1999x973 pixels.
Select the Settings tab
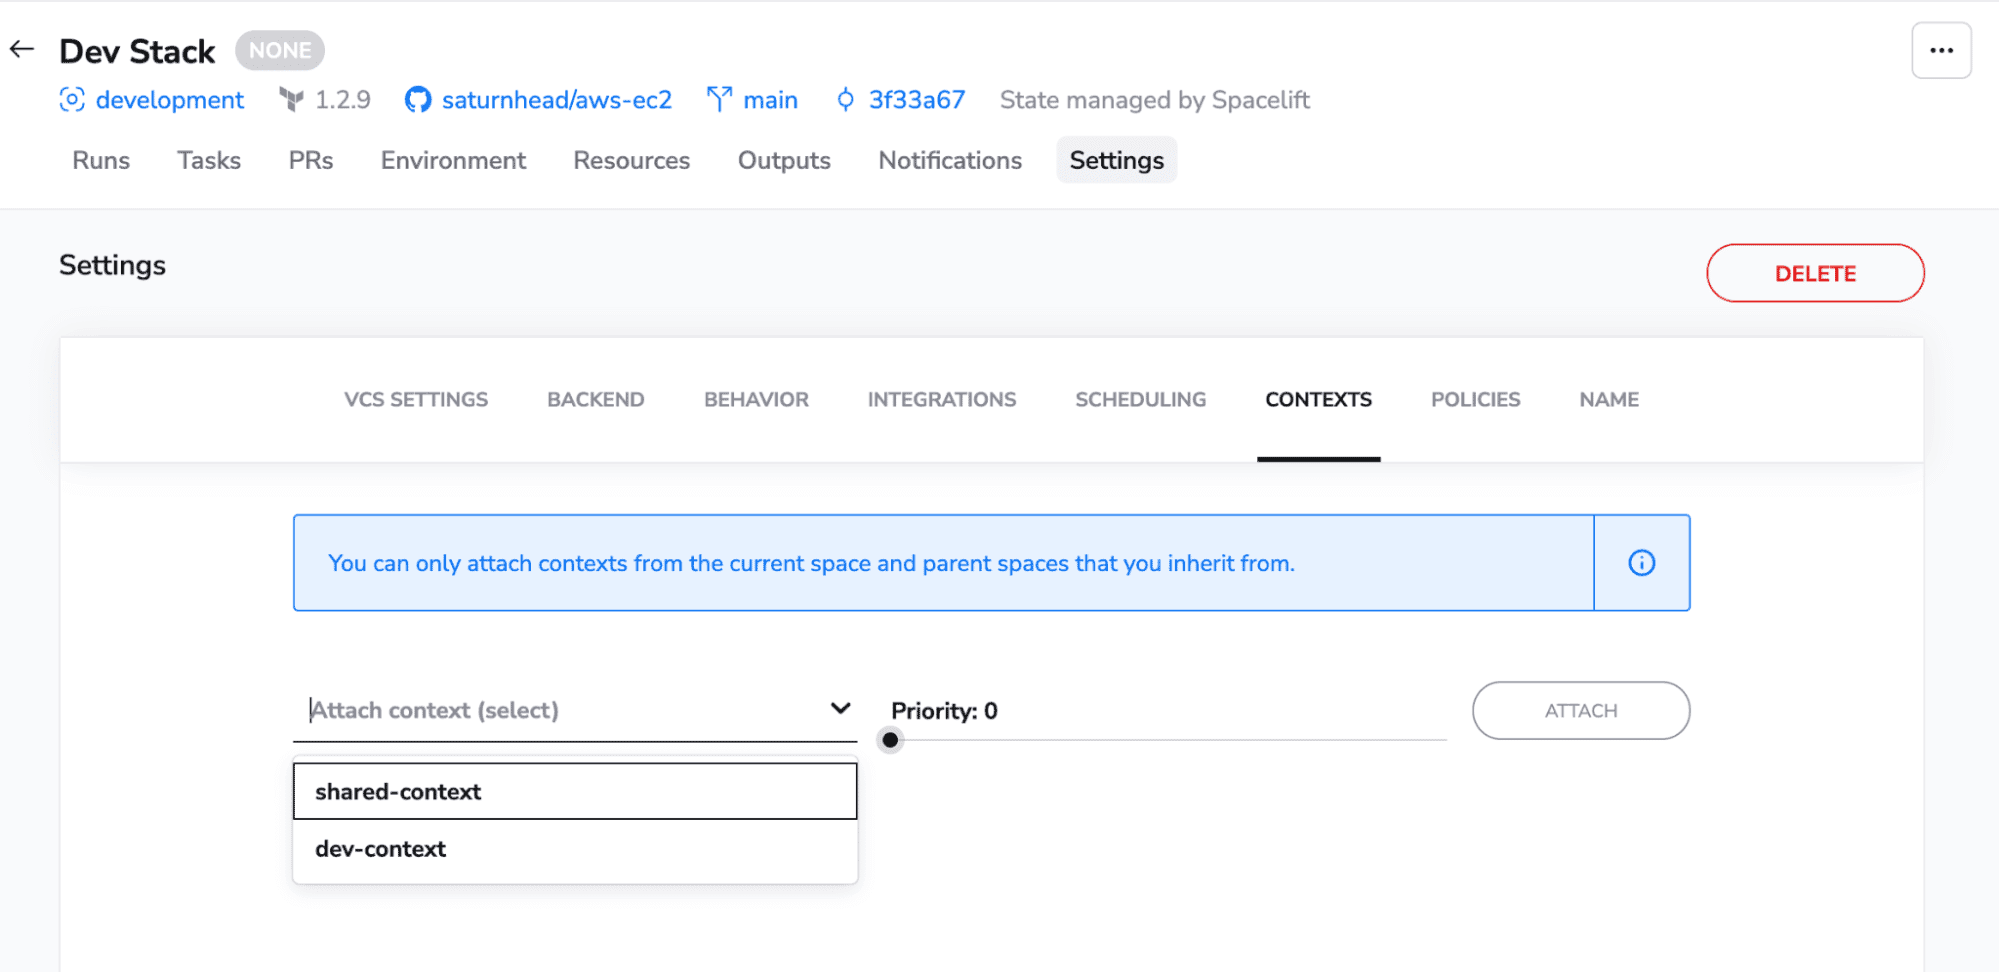pyautogui.click(x=1116, y=160)
